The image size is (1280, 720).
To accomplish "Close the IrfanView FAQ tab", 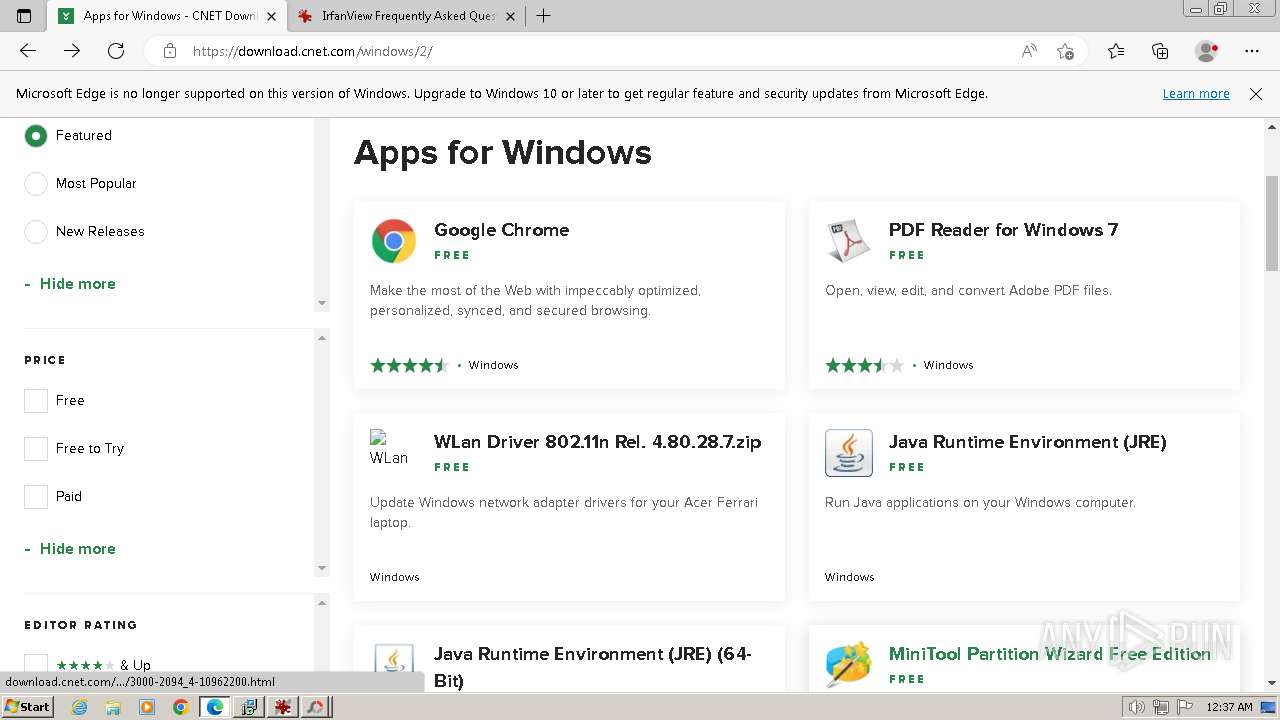I will [x=511, y=16].
